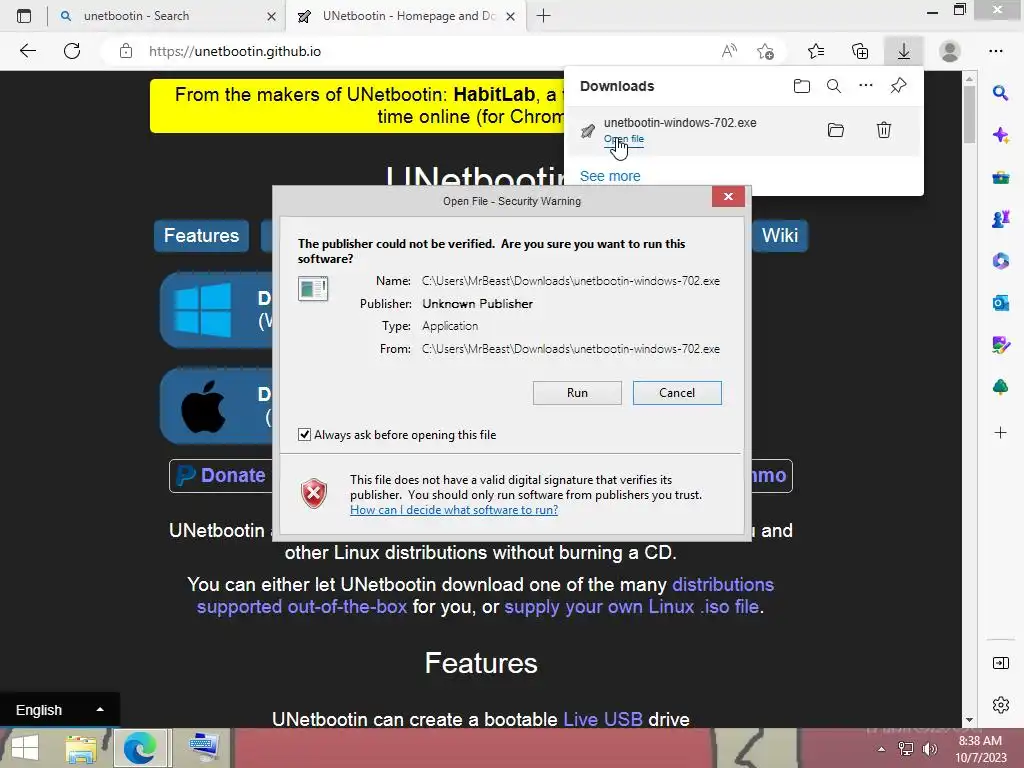Toggle the Downloads toolbar button
Image resolution: width=1024 pixels, height=768 pixels.
click(904, 51)
